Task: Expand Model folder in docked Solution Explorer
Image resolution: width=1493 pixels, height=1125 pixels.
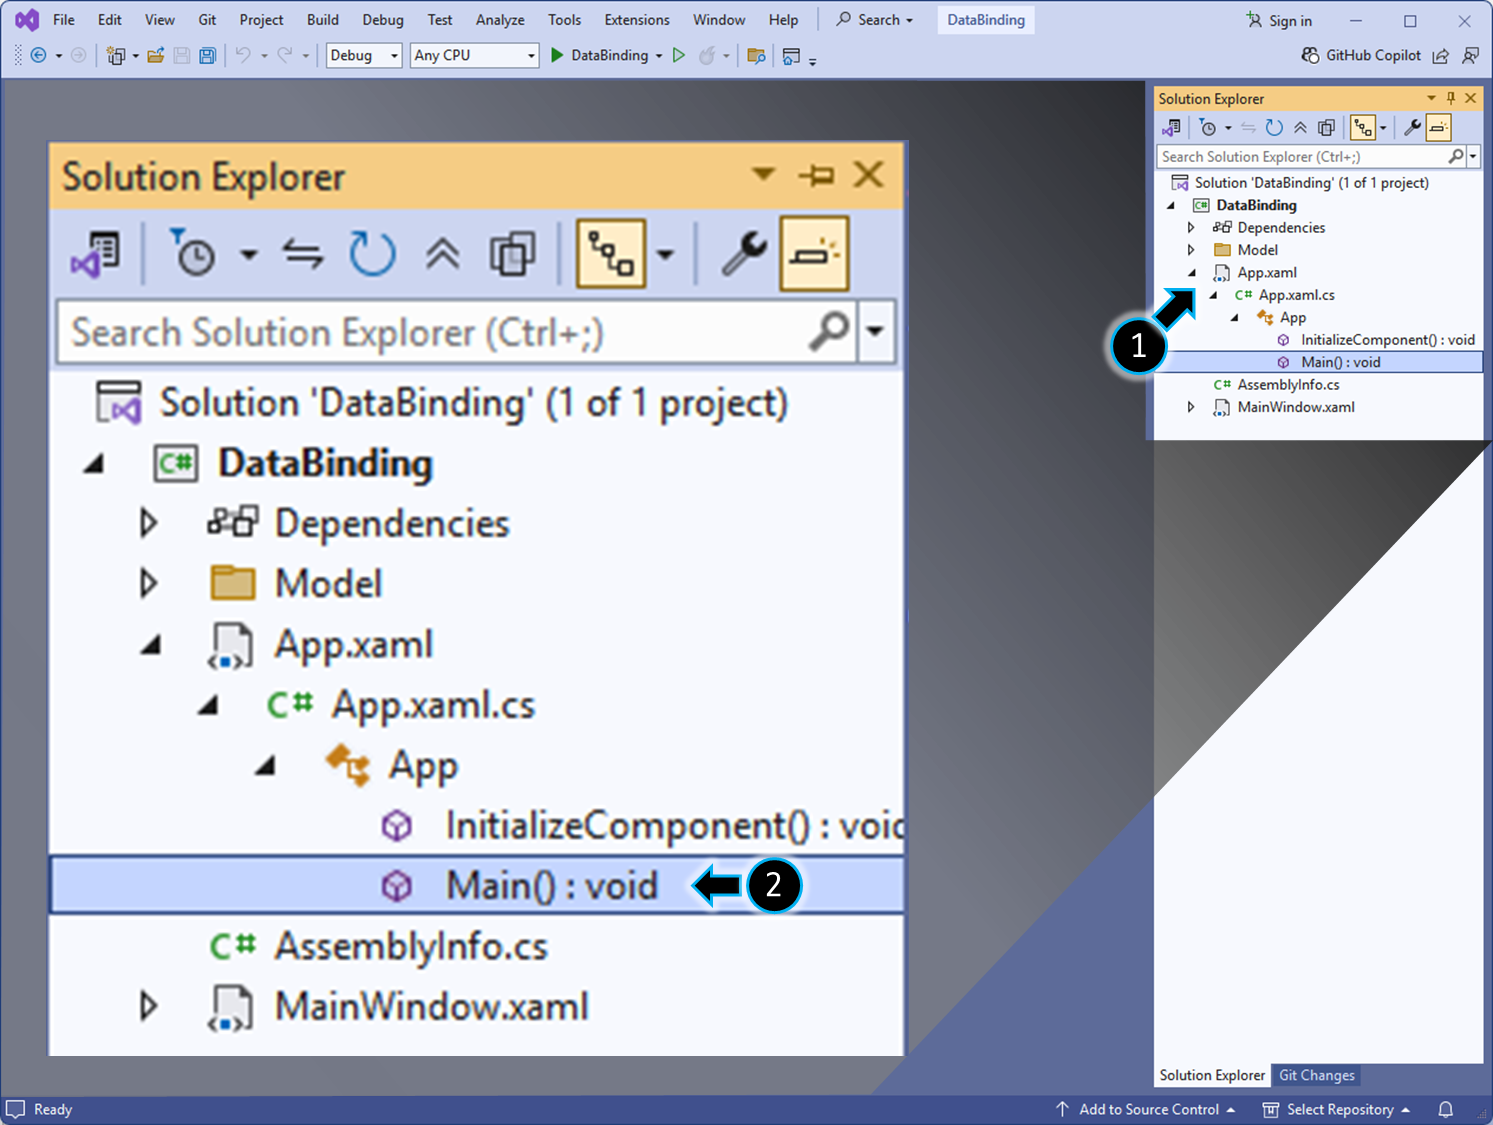Action: pyautogui.click(x=1191, y=250)
